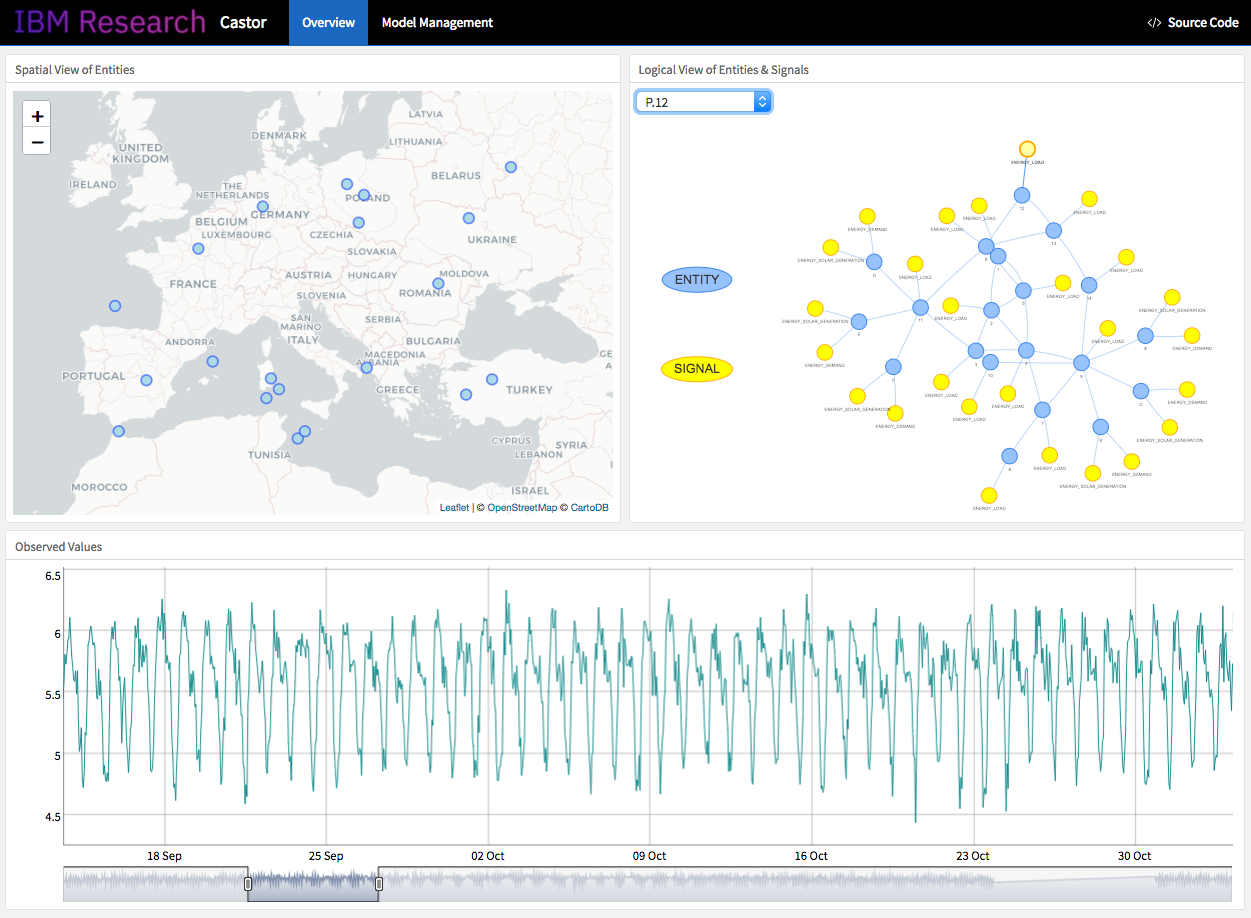
Task: Click entity node D in the graph
Action: pyautogui.click(x=874, y=262)
